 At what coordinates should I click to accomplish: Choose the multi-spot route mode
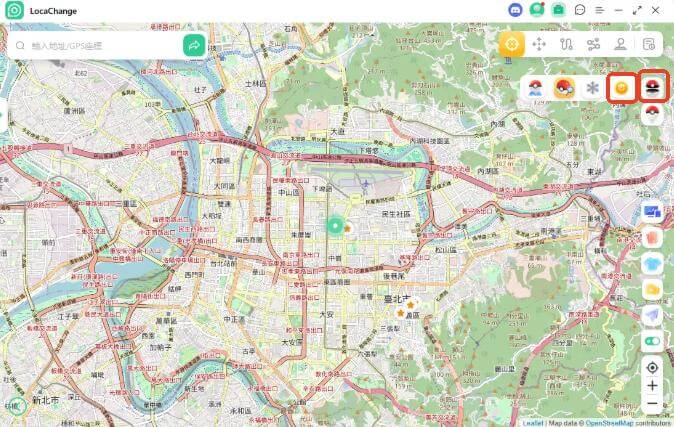coord(593,44)
